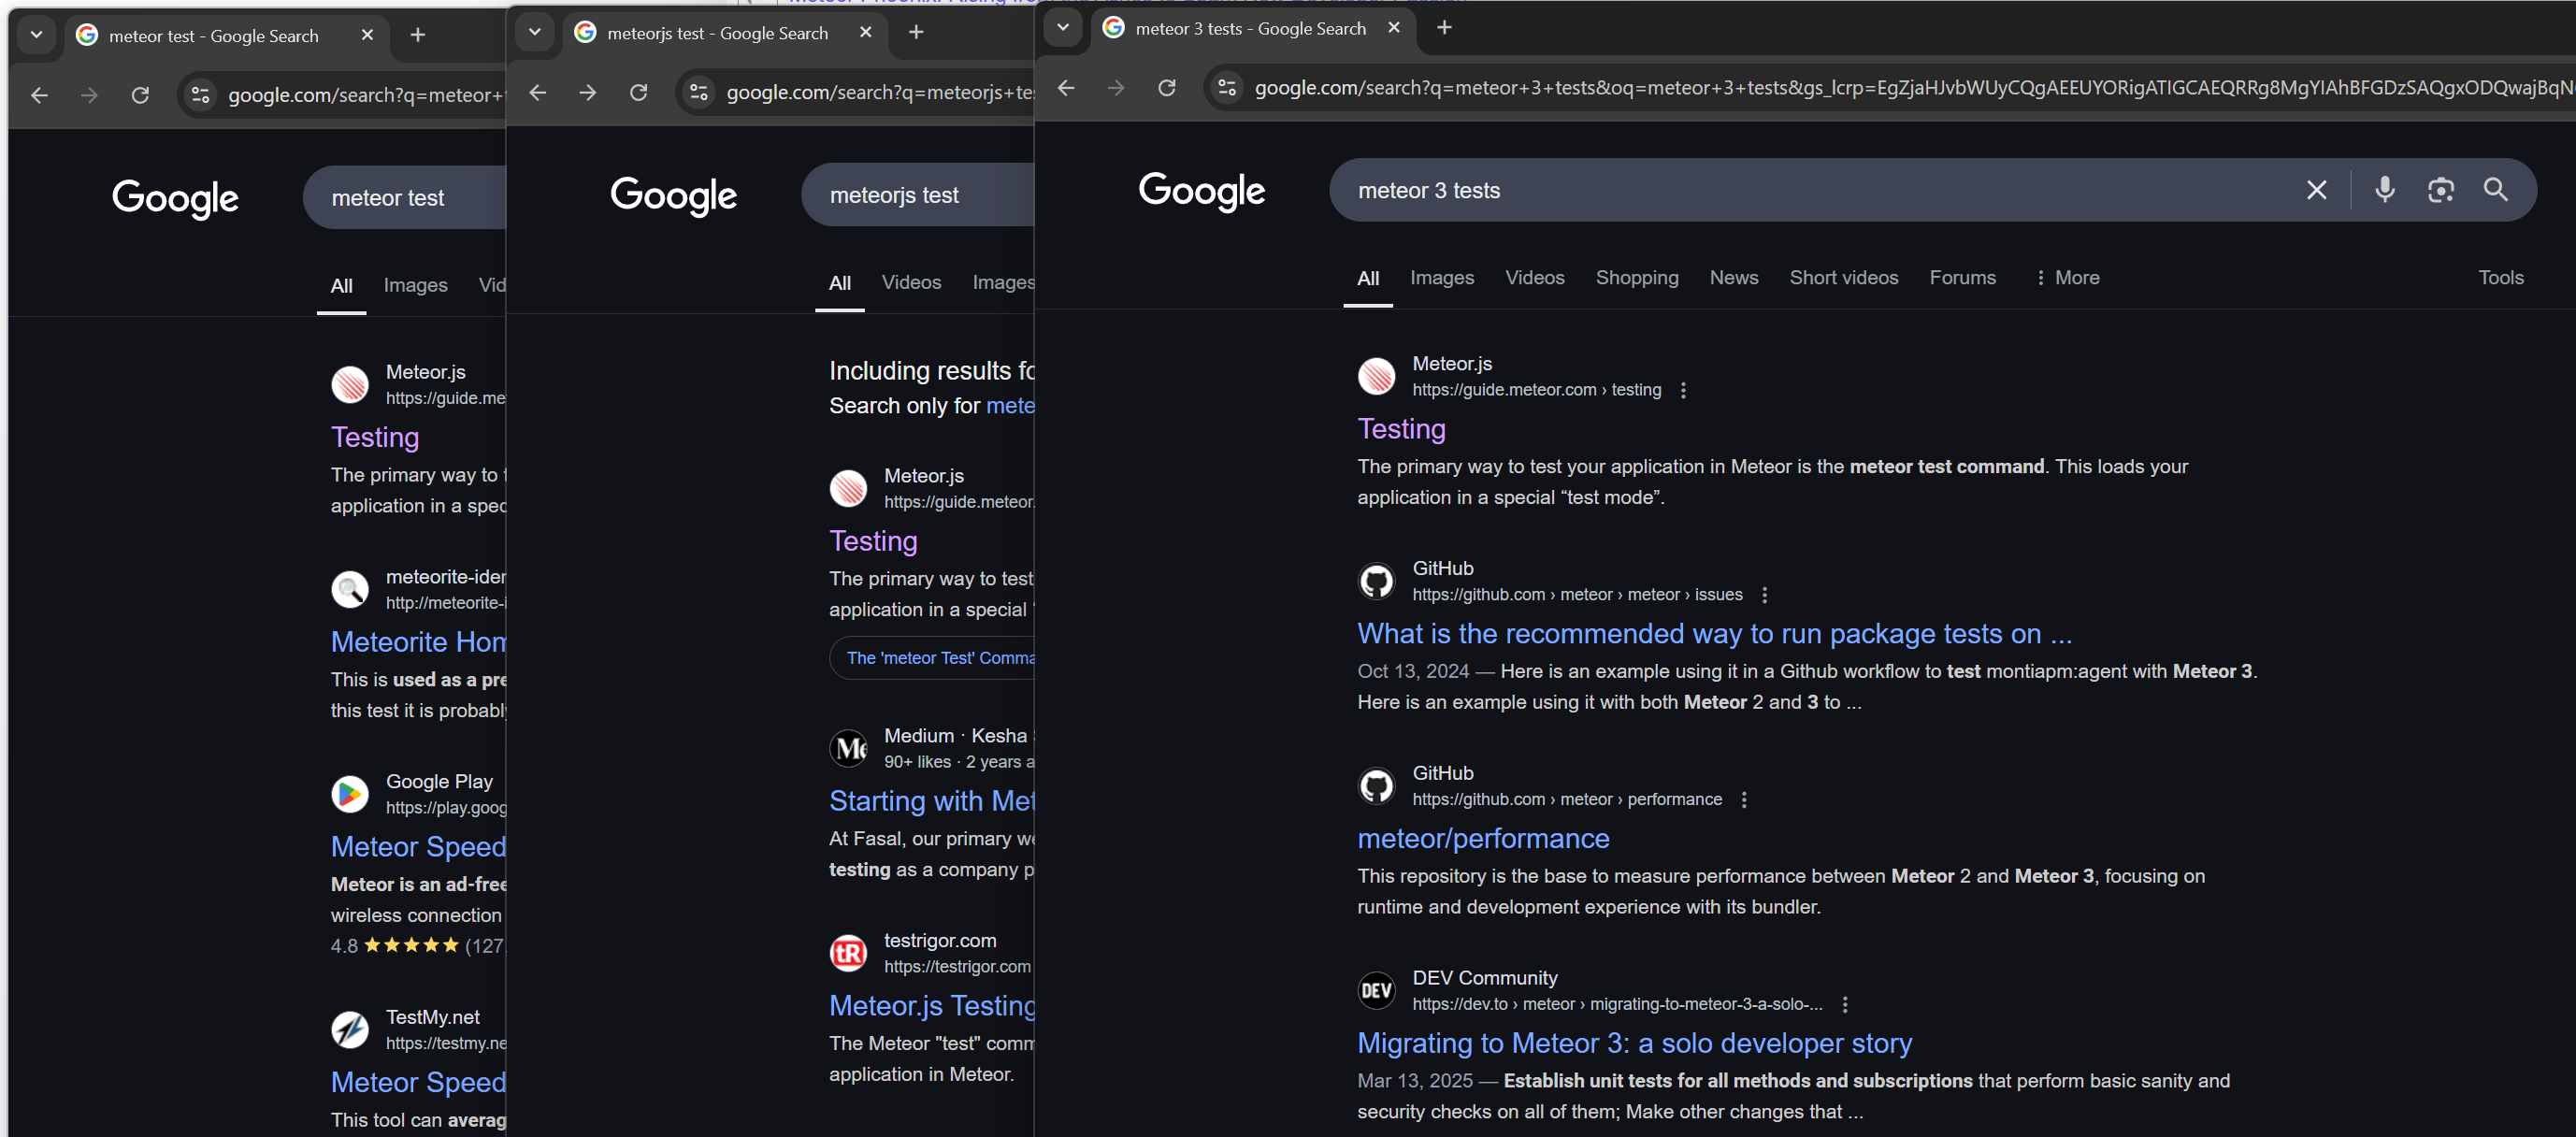Reload the meteorjs test page
The image size is (2576, 1137).
coord(638,92)
